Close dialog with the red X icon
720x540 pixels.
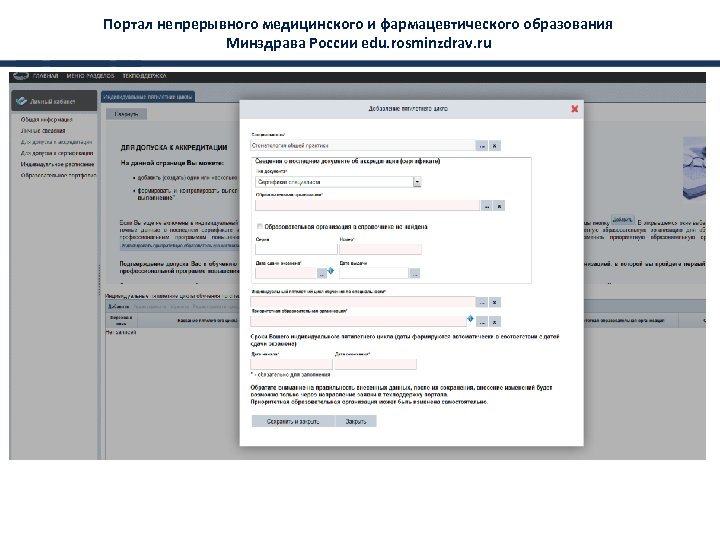(574, 109)
